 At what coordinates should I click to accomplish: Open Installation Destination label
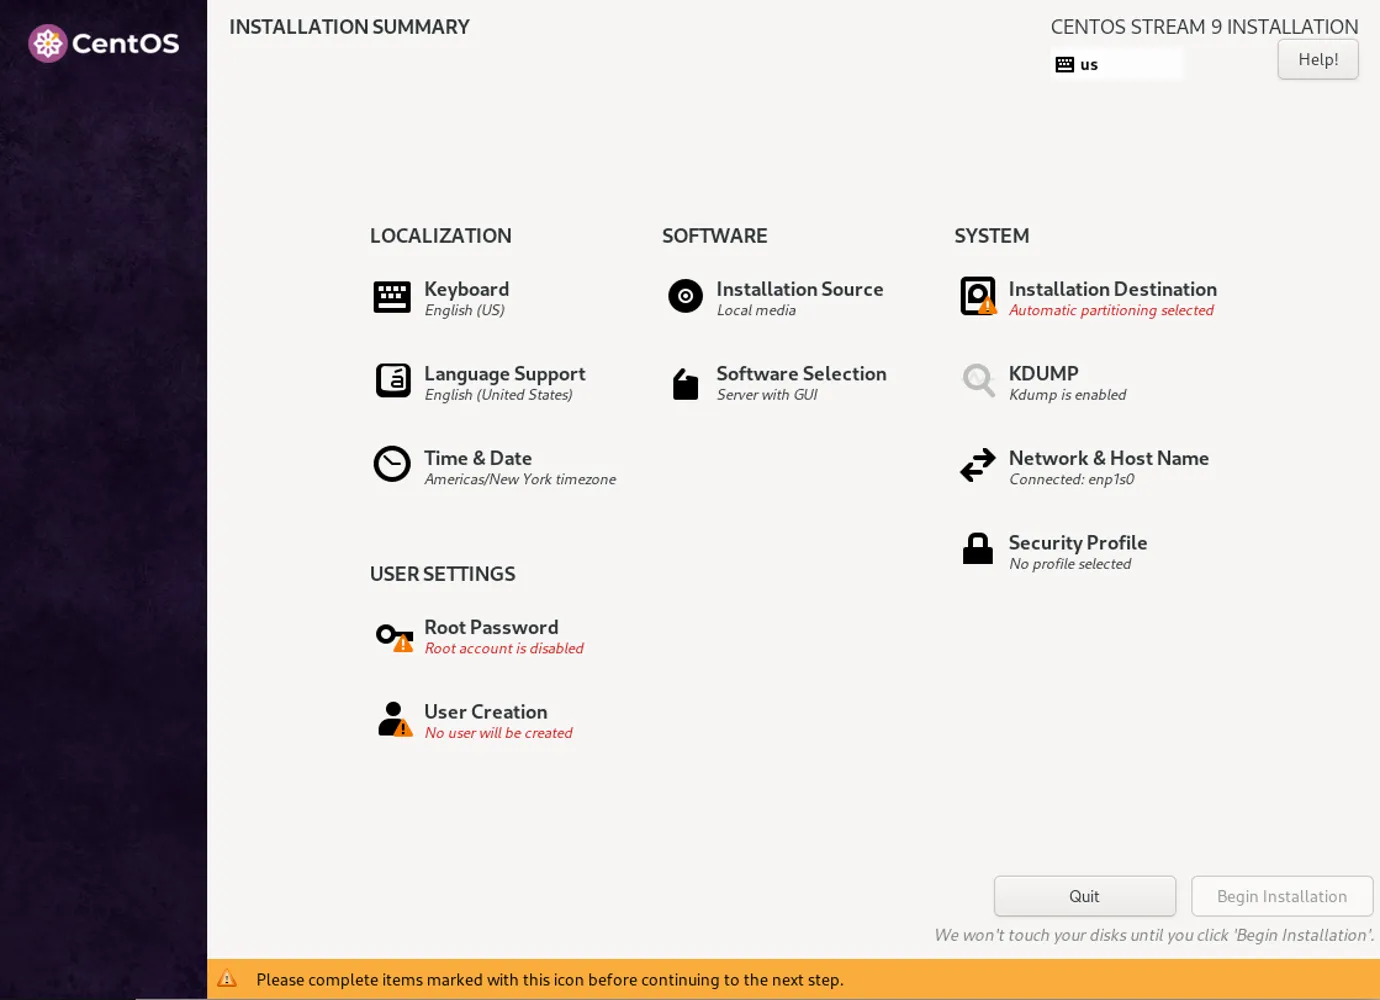[x=1113, y=289]
